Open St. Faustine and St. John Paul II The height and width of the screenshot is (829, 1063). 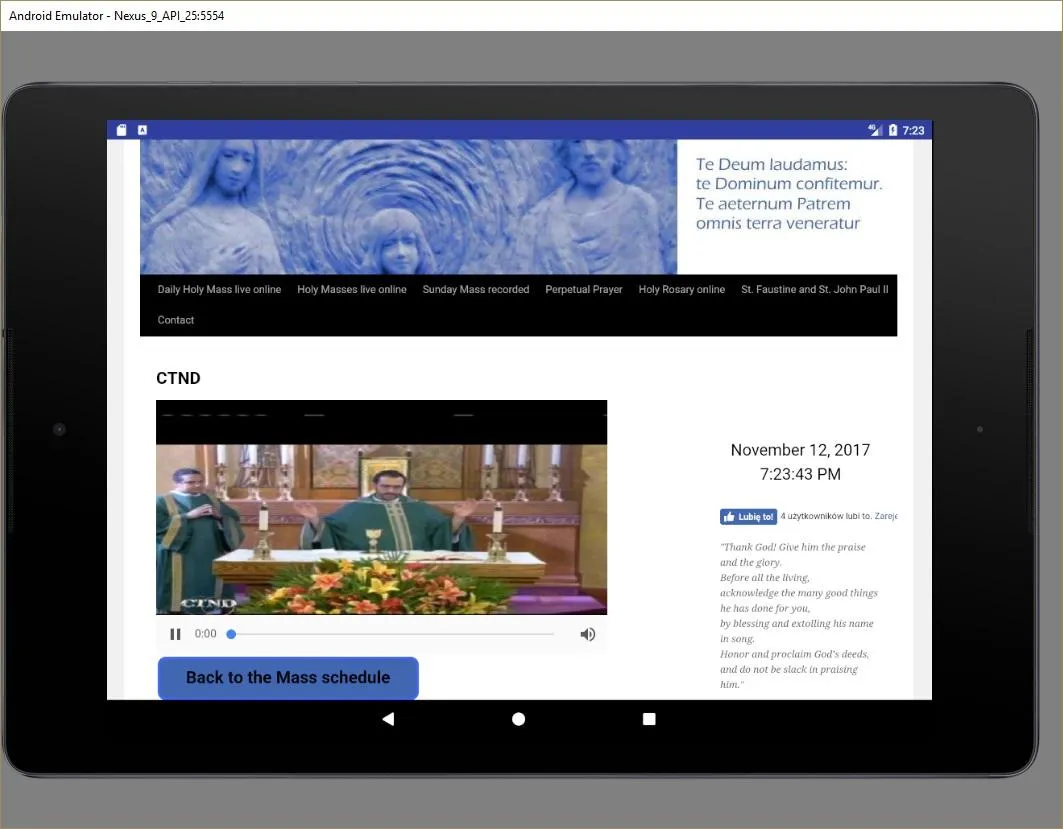pos(814,289)
